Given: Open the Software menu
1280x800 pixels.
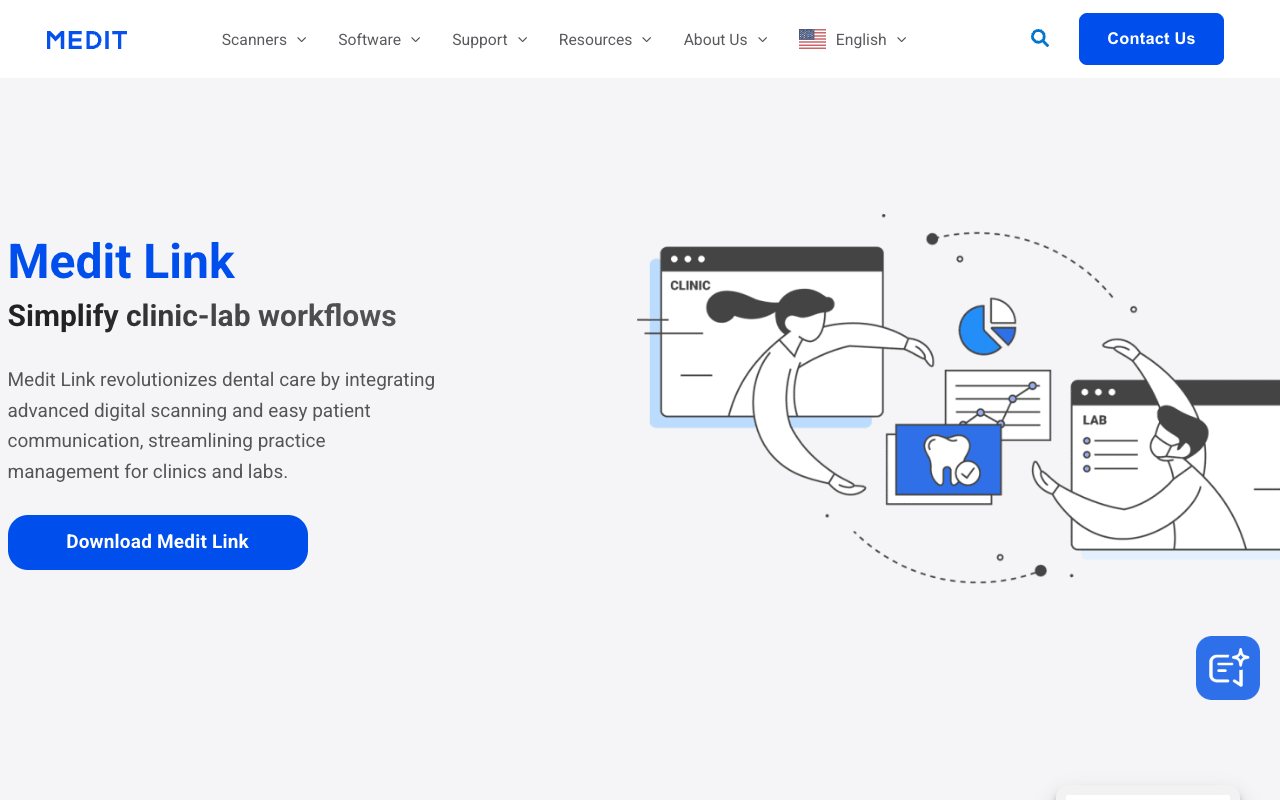Looking at the screenshot, I should tap(369, 40).
